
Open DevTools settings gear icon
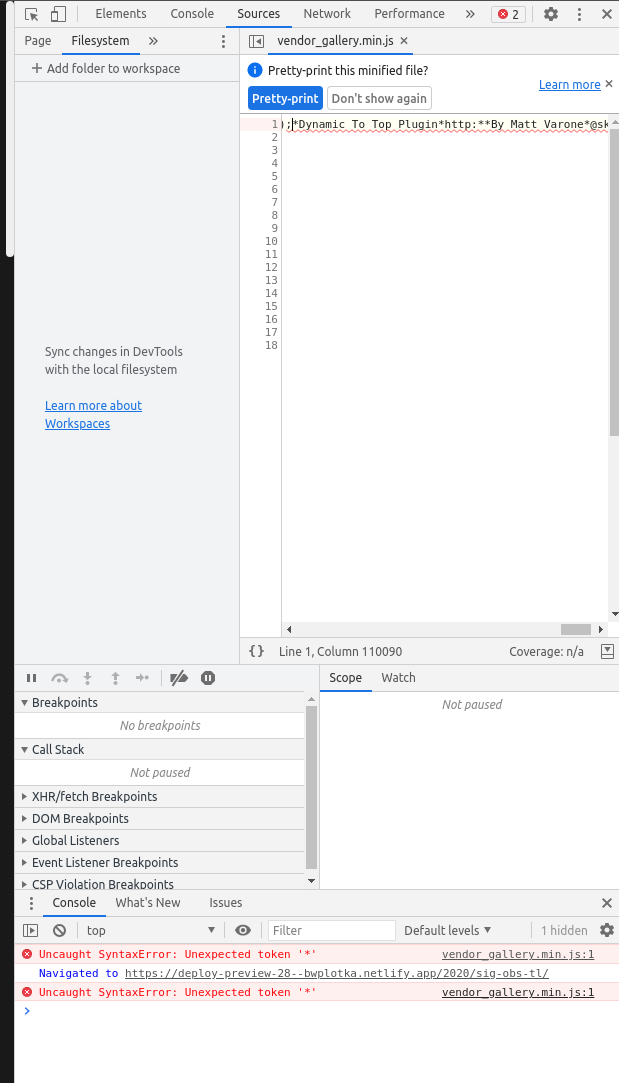(x=551, y=14)
